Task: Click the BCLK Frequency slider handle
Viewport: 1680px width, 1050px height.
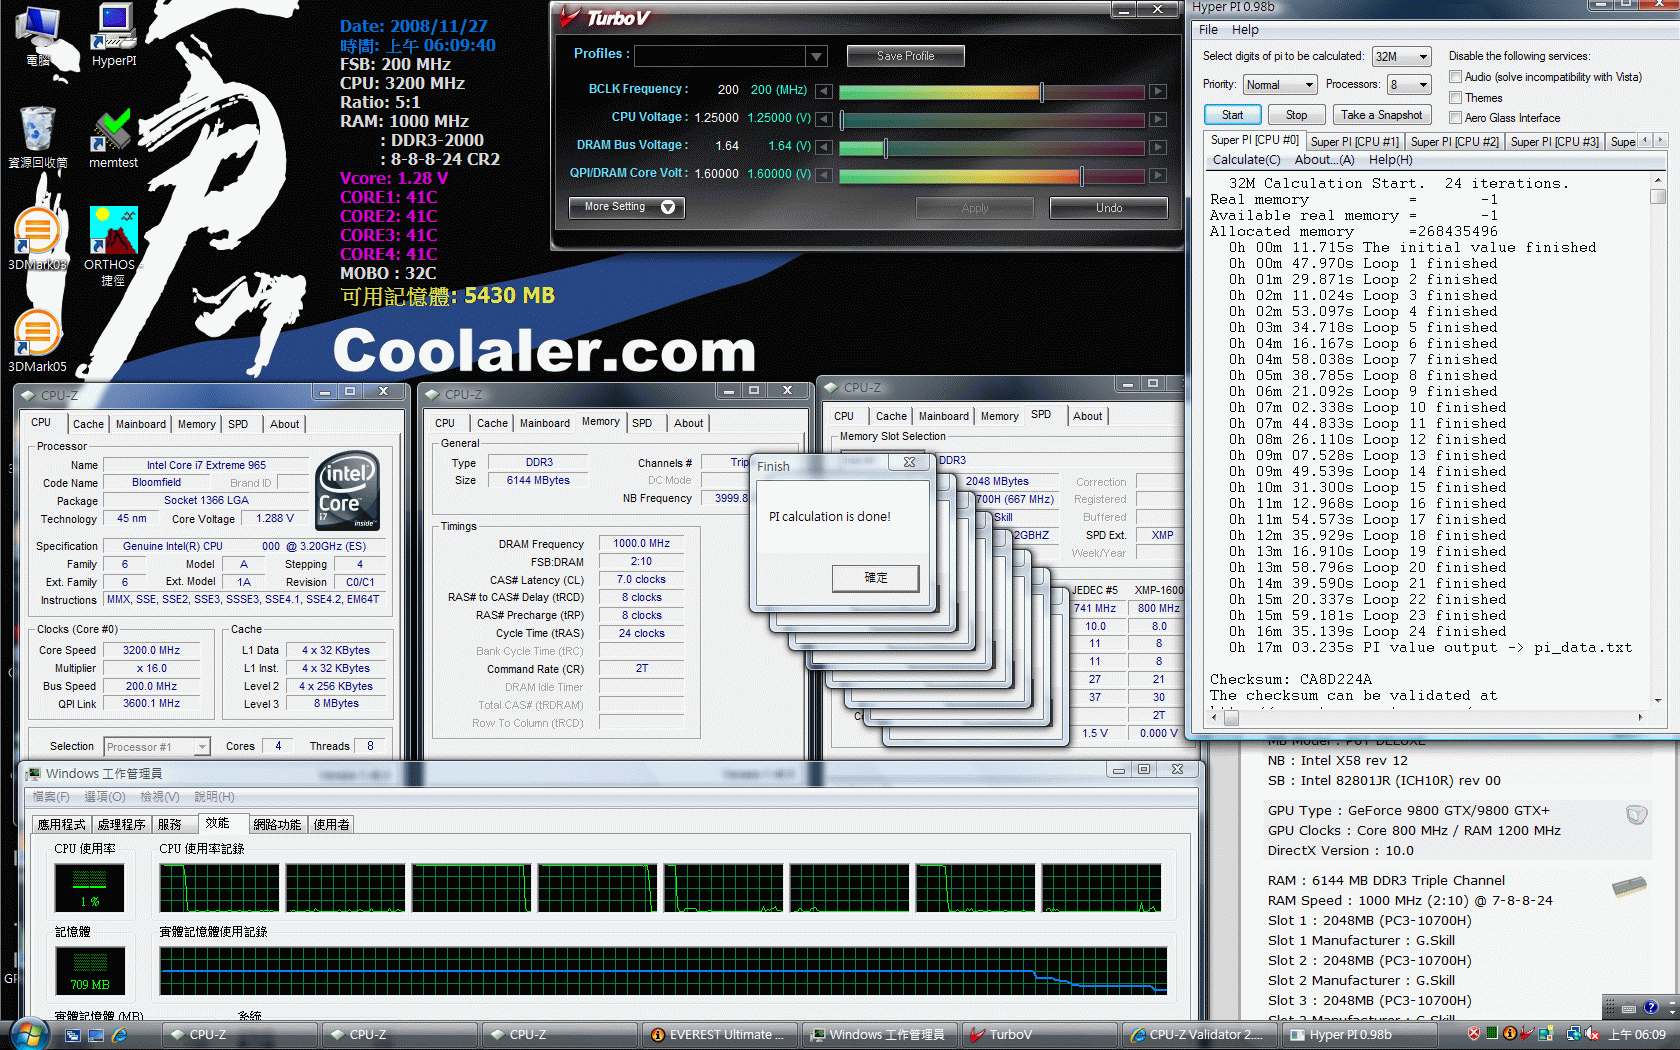Action: point(1042,92)
